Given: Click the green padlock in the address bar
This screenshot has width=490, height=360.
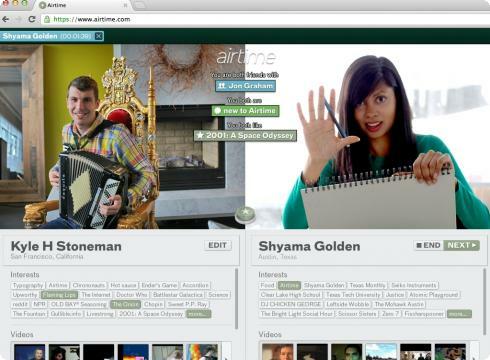Looking at the screenshot, I should (47, 19).
